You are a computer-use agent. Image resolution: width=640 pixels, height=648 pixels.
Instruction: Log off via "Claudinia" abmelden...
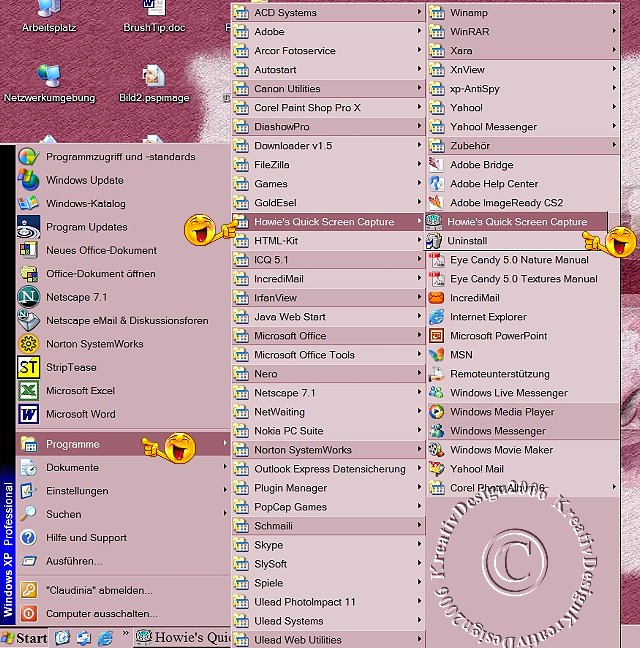123,590
